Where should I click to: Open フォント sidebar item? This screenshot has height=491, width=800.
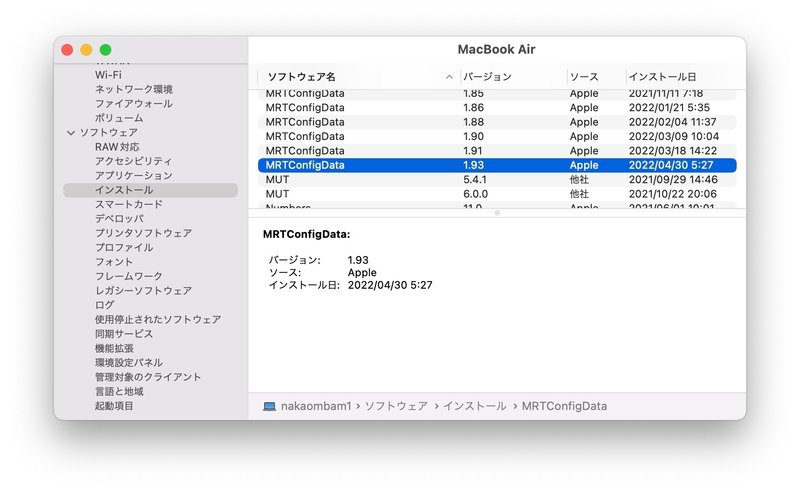(114, 262)
